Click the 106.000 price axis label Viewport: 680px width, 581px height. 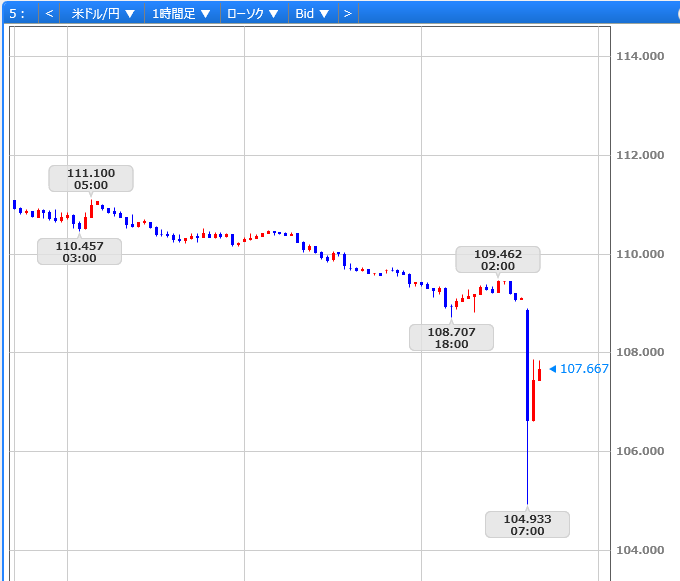click(640, 451)
